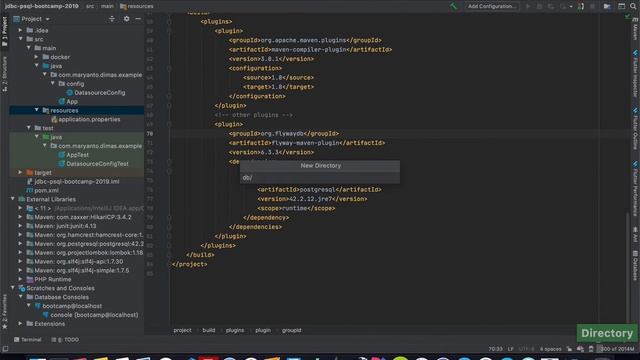Open the Database side tool window

636,266
